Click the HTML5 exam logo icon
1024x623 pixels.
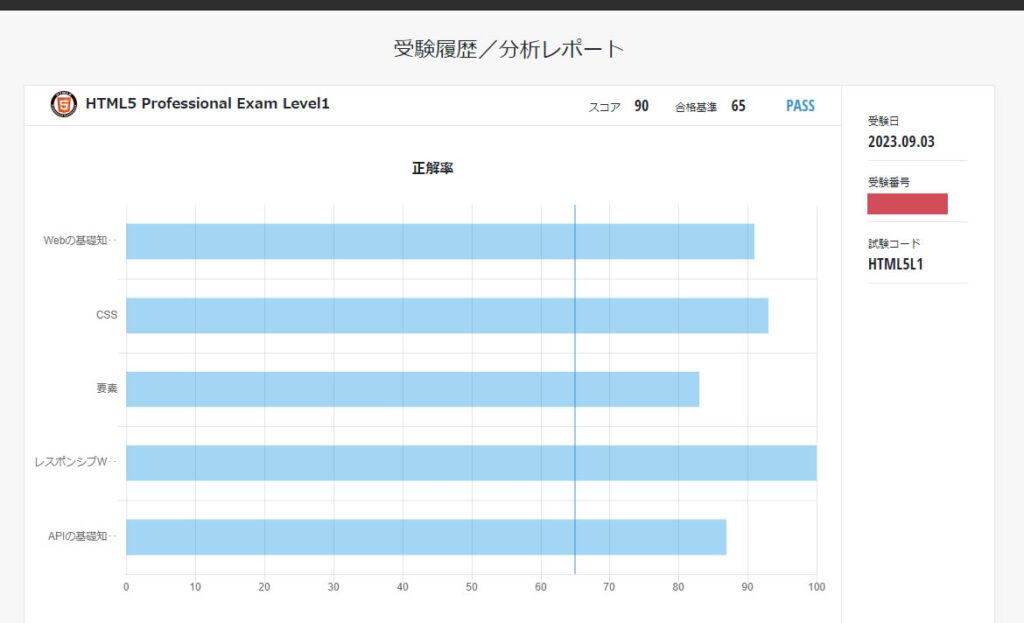(x=63, y=104)
